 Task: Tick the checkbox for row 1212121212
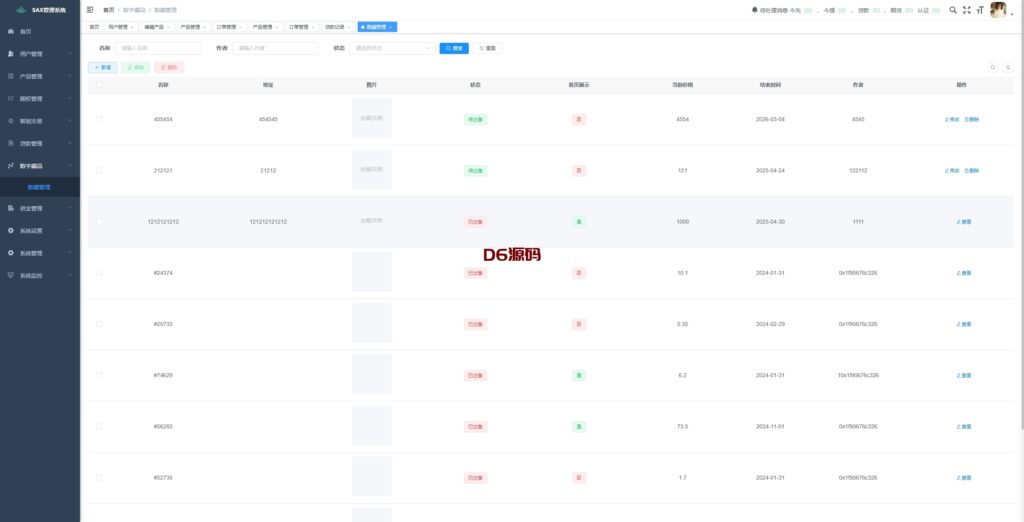point(99,221)
